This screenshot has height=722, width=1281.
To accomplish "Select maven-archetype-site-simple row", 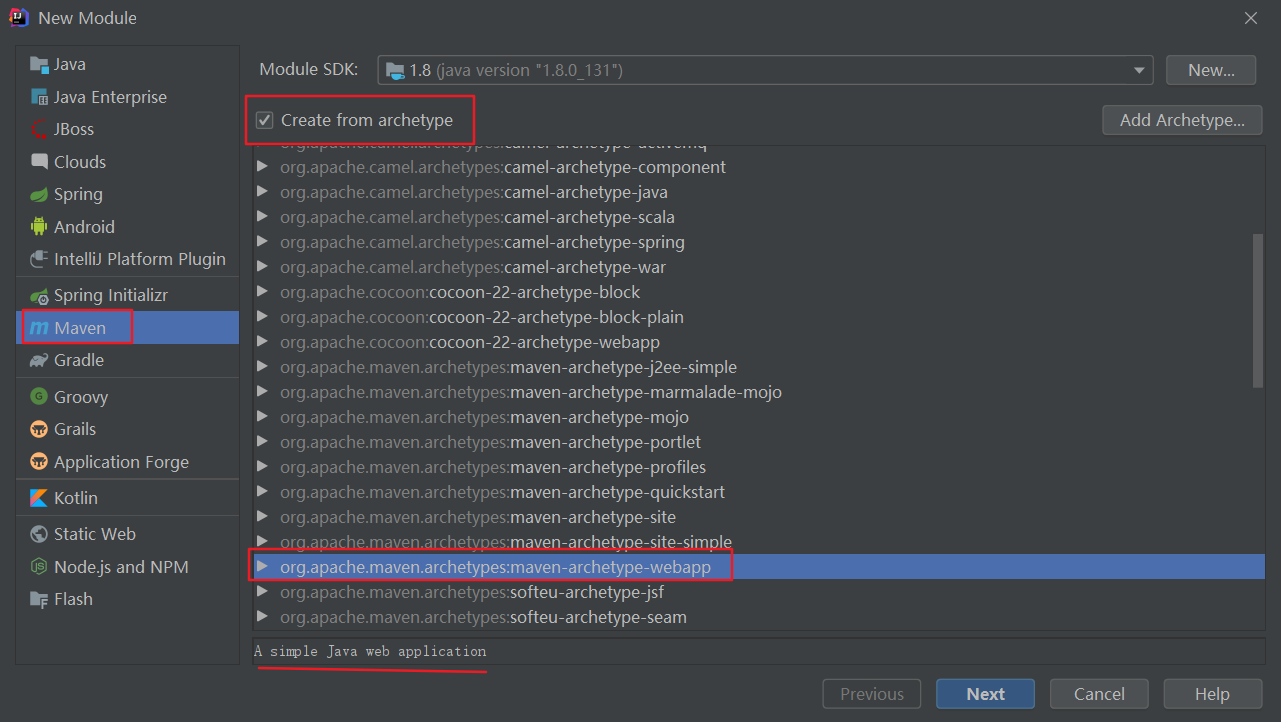I will pyautogui.click(x=759, y=542).
